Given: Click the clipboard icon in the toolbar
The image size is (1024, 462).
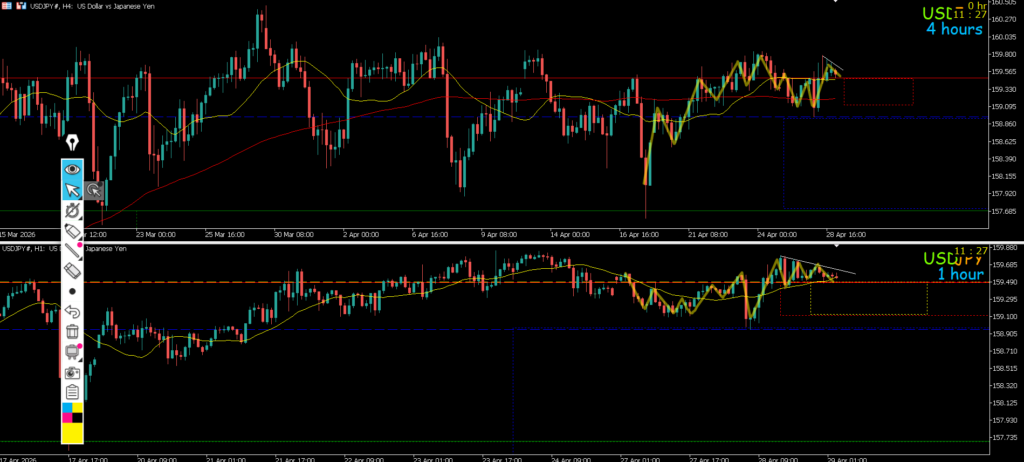Looking at the screenshot, I should pyautogui.click(x=72, y=391).
